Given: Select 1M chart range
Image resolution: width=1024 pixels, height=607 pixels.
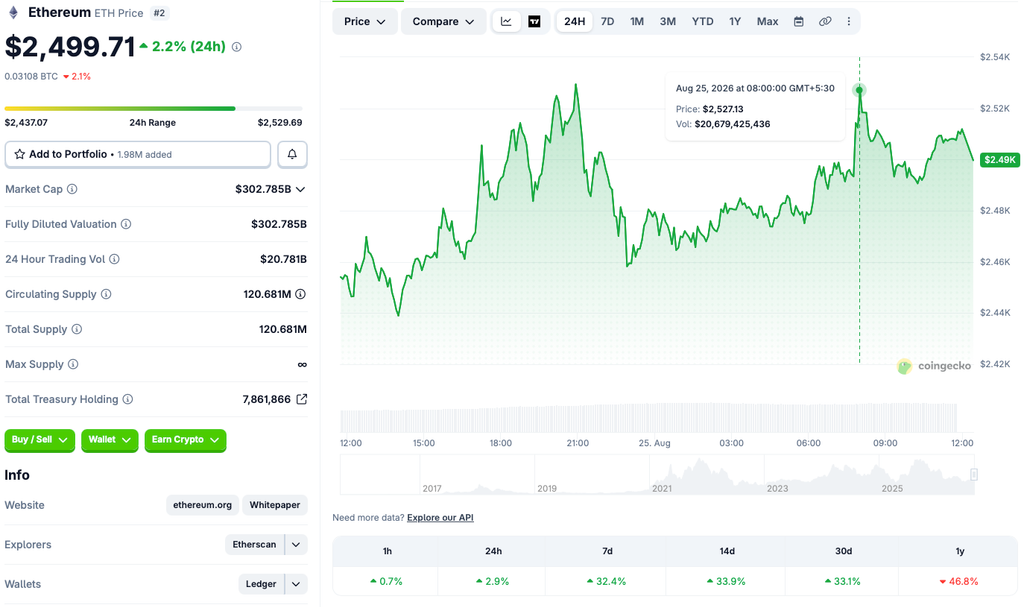Looking at the screenshot, I should pyautogui.click(x=637, y=22).
